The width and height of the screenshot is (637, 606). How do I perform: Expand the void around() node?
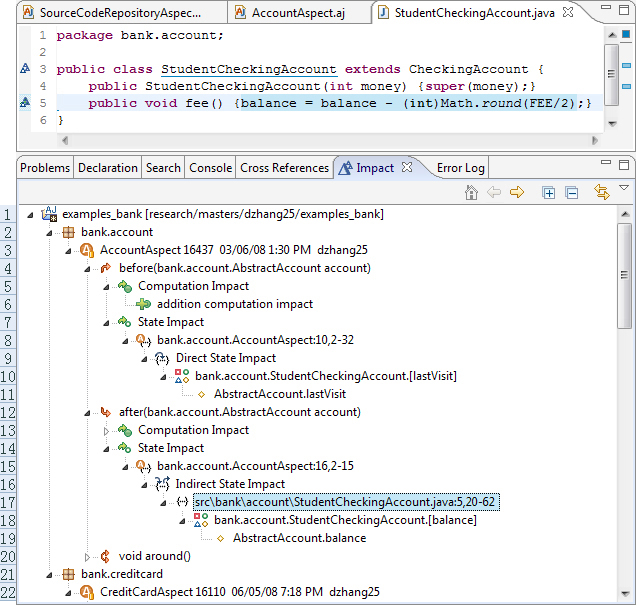[x=87, y=557]
